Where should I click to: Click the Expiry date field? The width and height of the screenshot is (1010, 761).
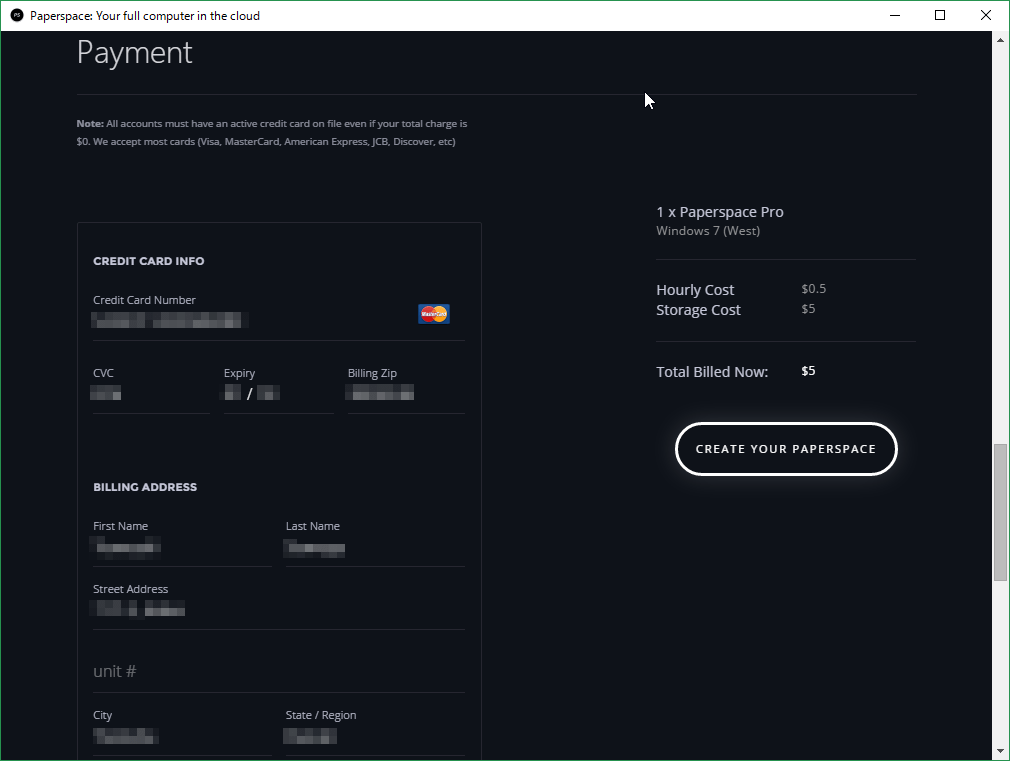[279, 393]
